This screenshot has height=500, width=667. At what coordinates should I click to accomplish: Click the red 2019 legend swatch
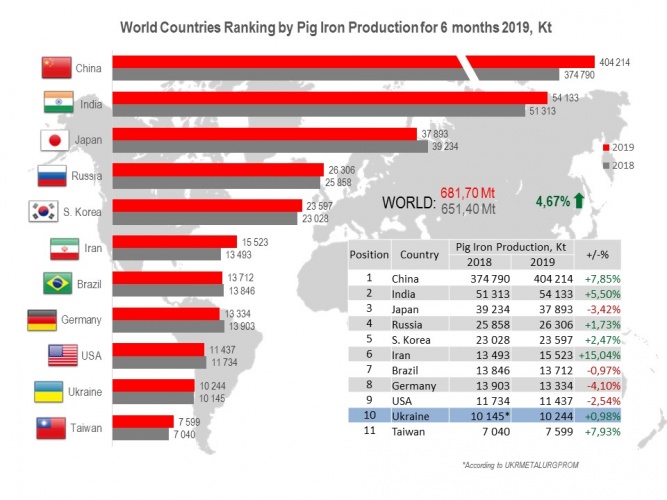[604, 146]
